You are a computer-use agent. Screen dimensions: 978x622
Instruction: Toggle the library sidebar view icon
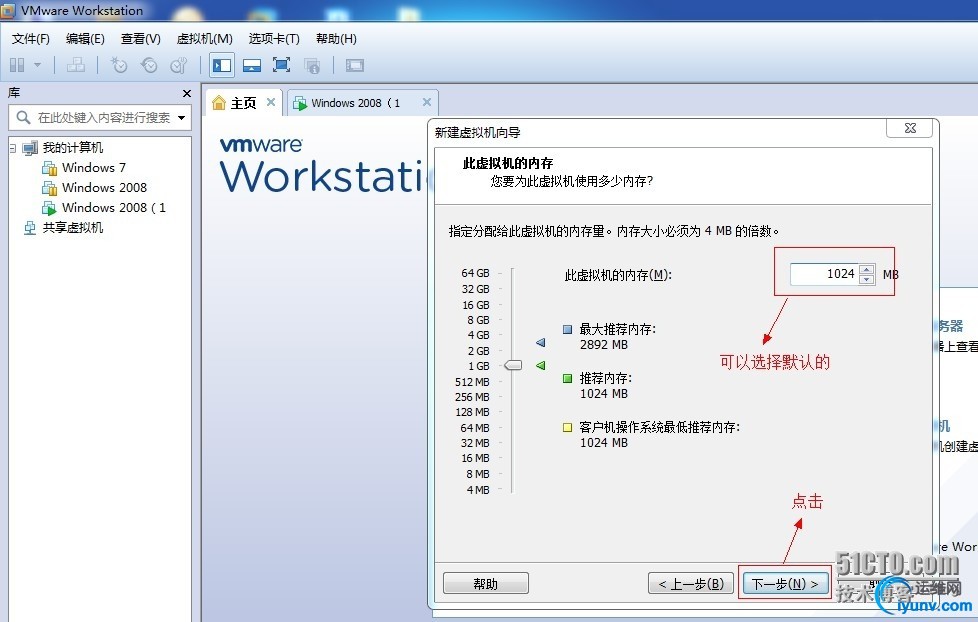pyautogui.click(x=222, y=65)
